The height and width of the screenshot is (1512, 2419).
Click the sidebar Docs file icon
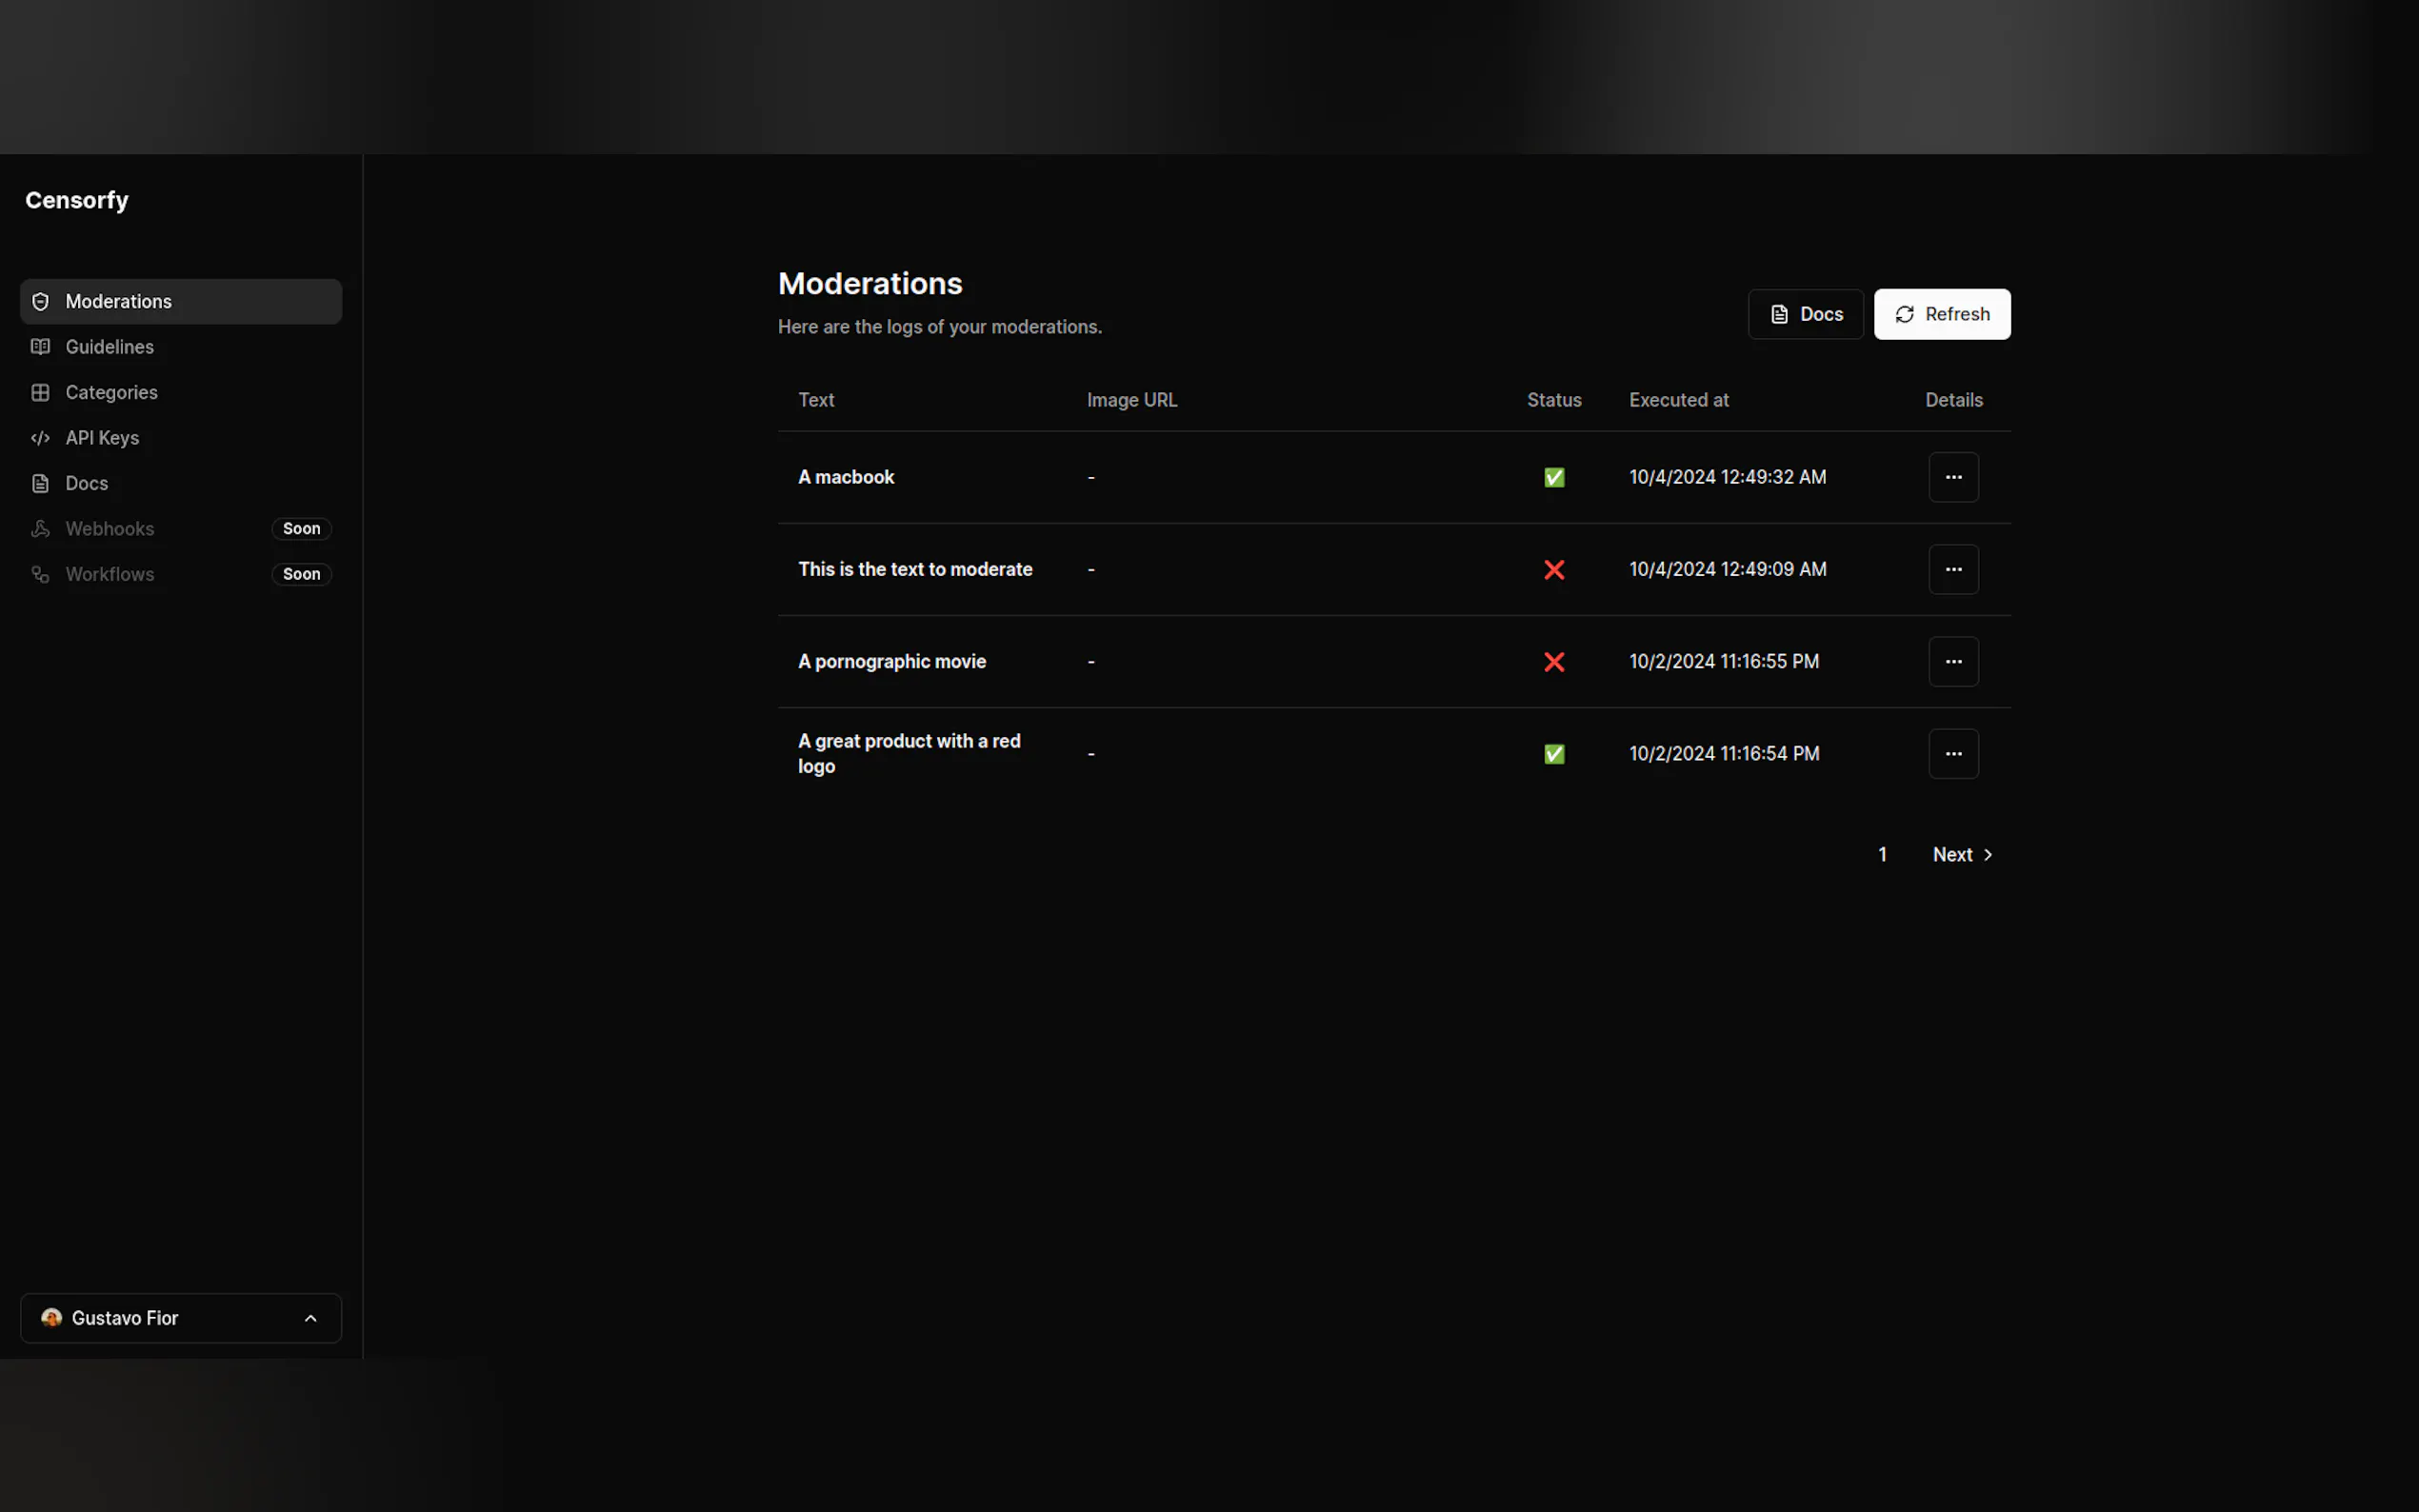coord(40,483)
